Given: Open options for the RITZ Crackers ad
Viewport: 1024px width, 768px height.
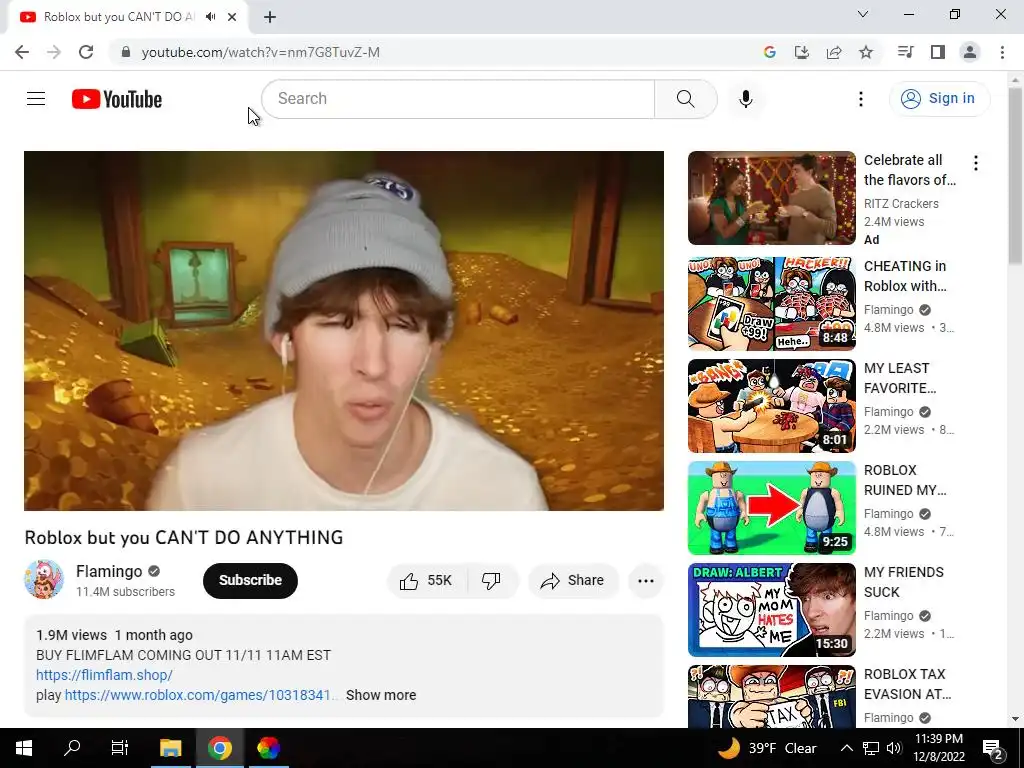Looking at the screenshot, I should (976, 163).
